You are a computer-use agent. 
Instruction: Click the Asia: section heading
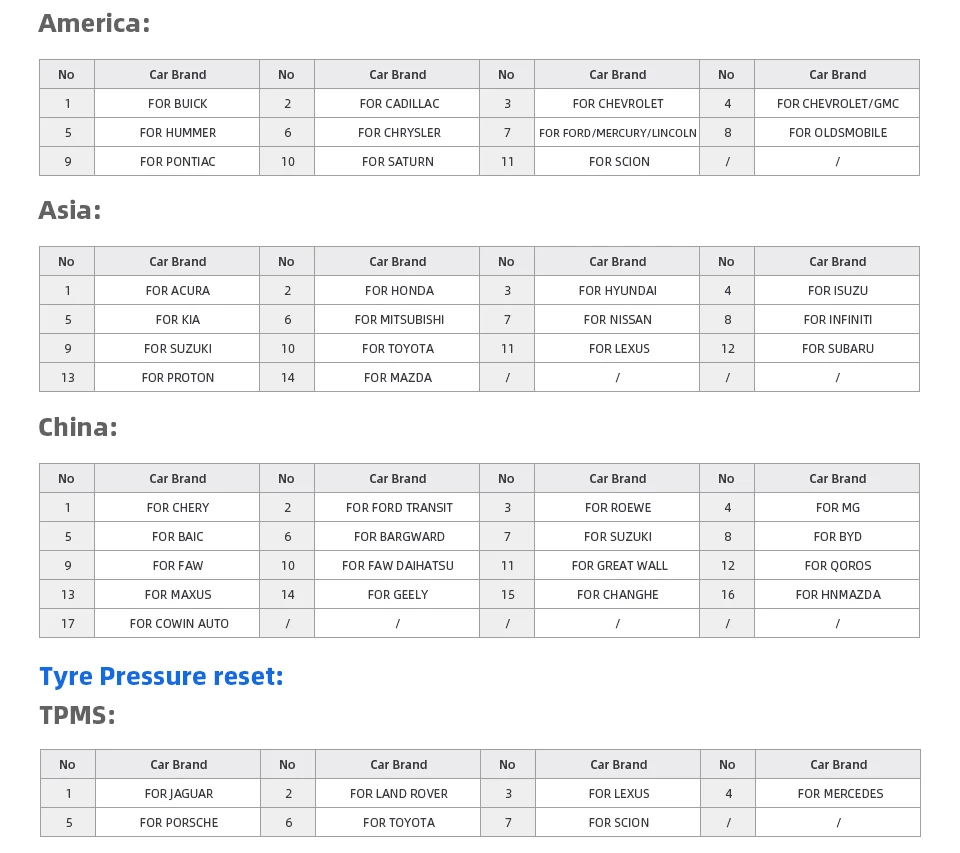70,210
